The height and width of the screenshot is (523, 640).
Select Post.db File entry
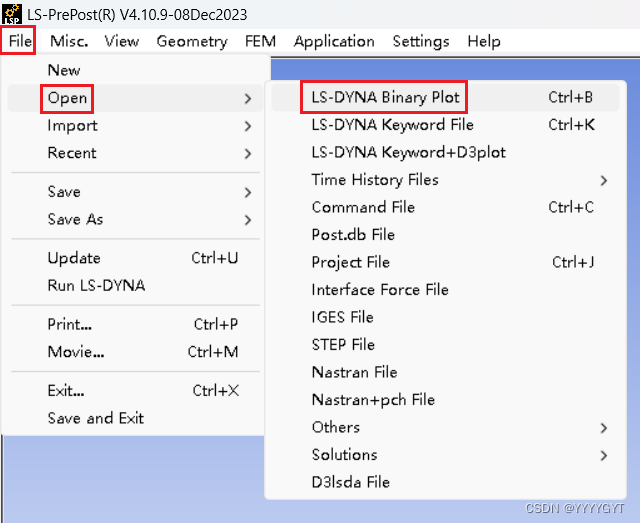point(446,235)
